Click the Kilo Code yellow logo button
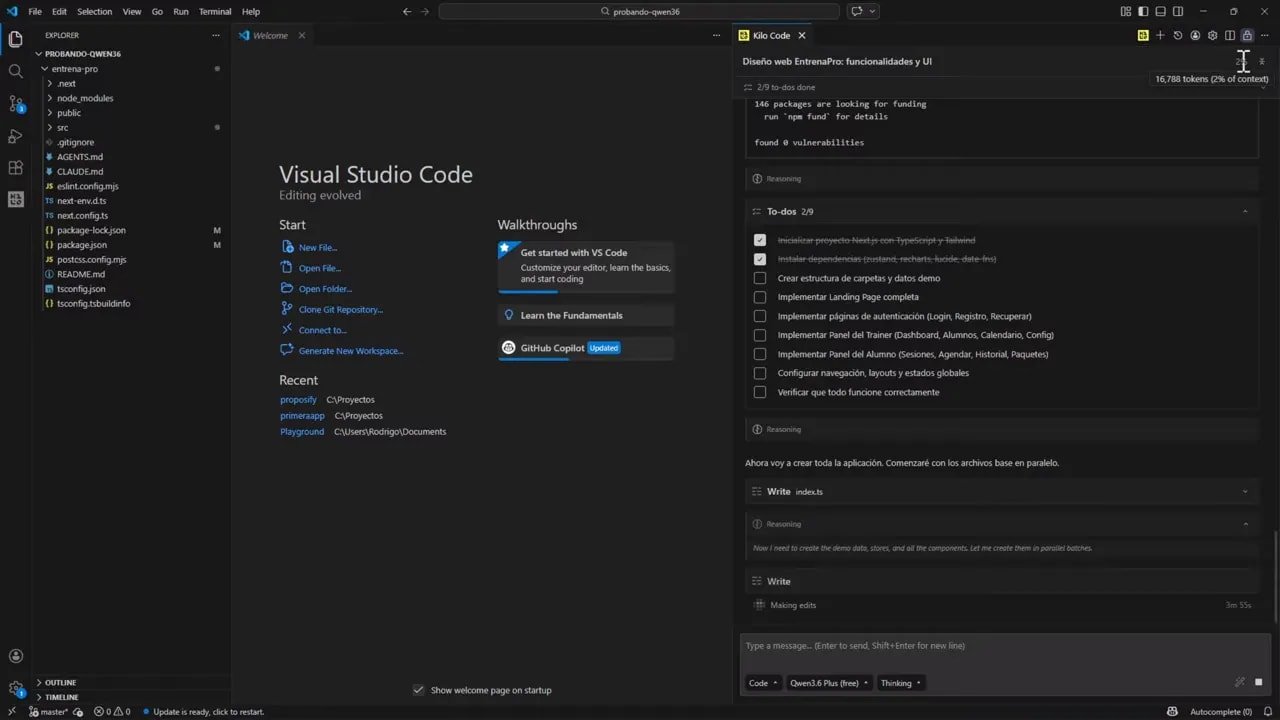 (1142, 35)
